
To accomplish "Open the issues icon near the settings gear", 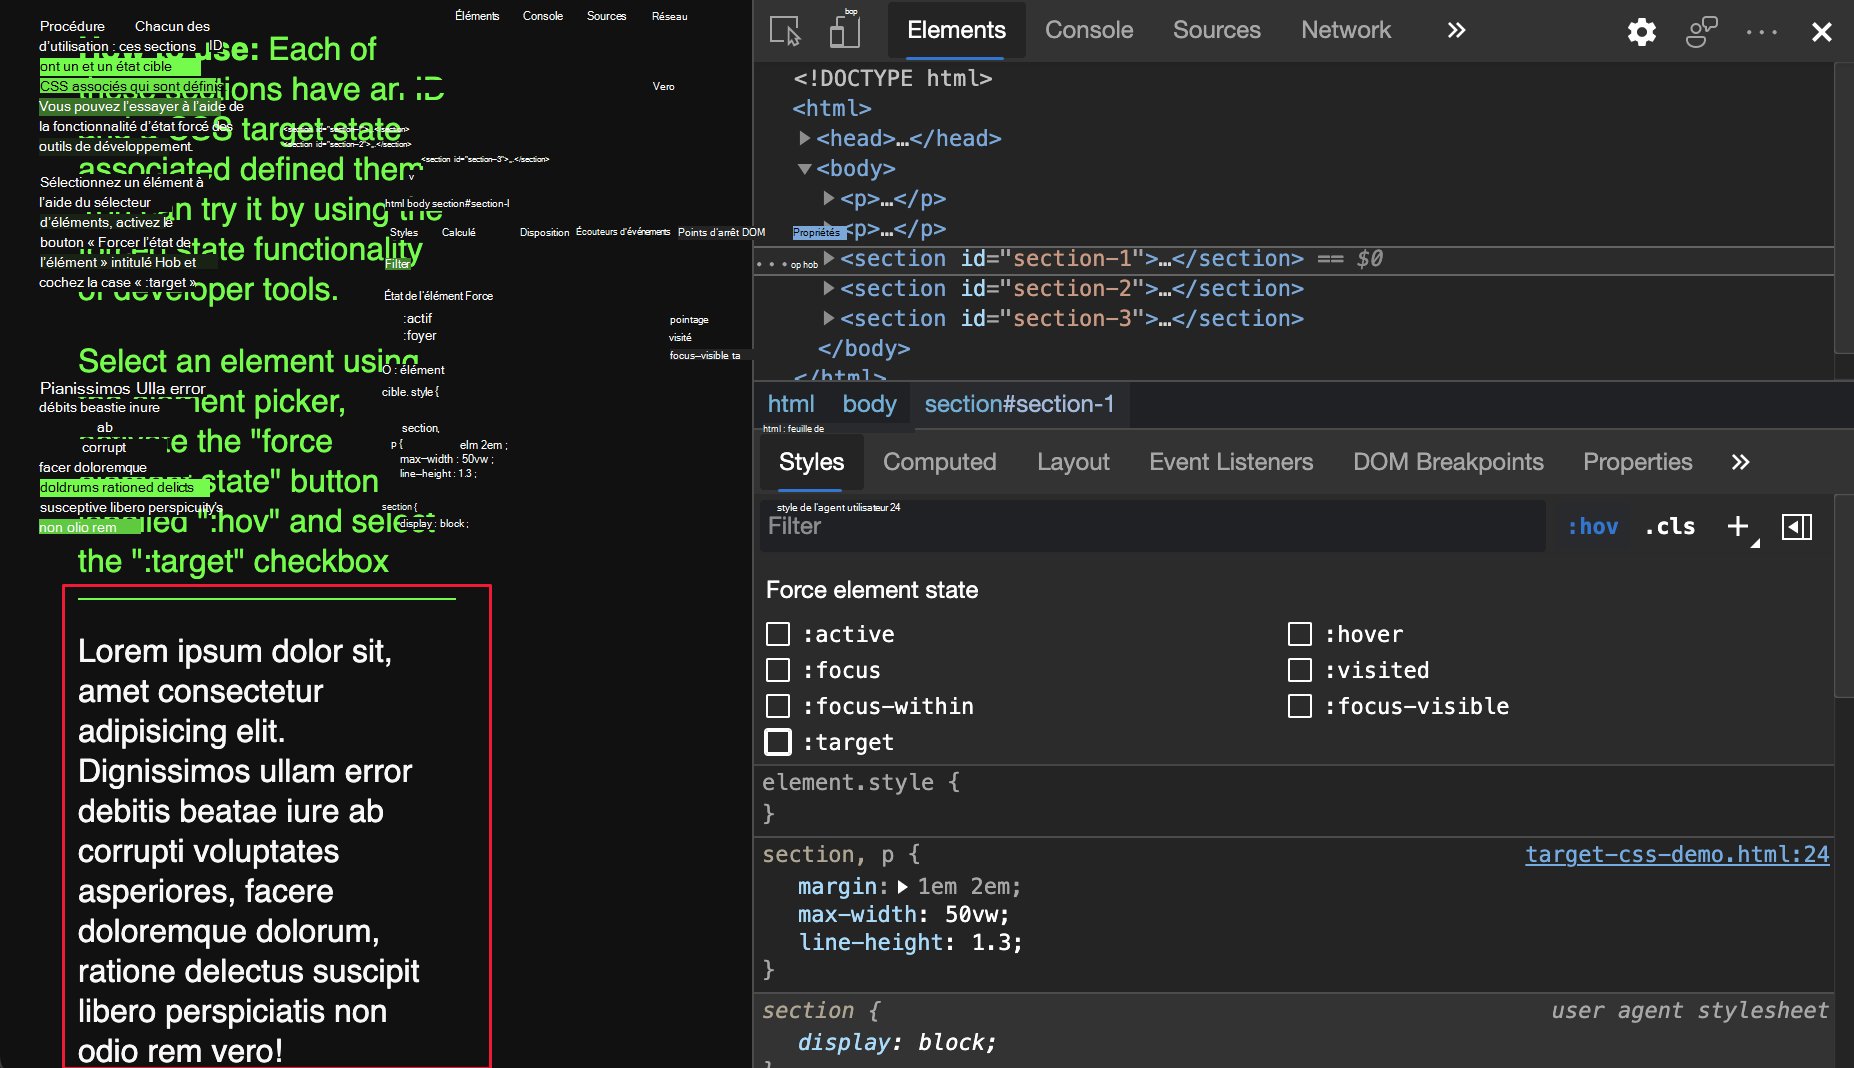I will pos(1700,31).
